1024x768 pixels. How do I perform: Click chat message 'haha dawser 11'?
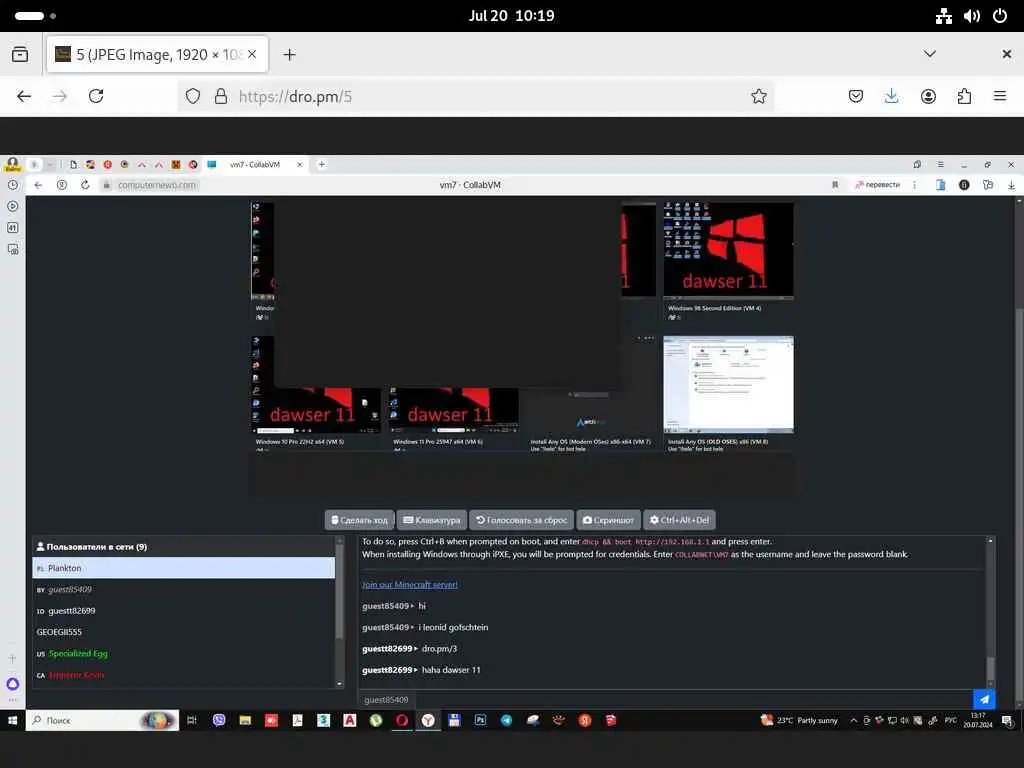pos(451,670)
